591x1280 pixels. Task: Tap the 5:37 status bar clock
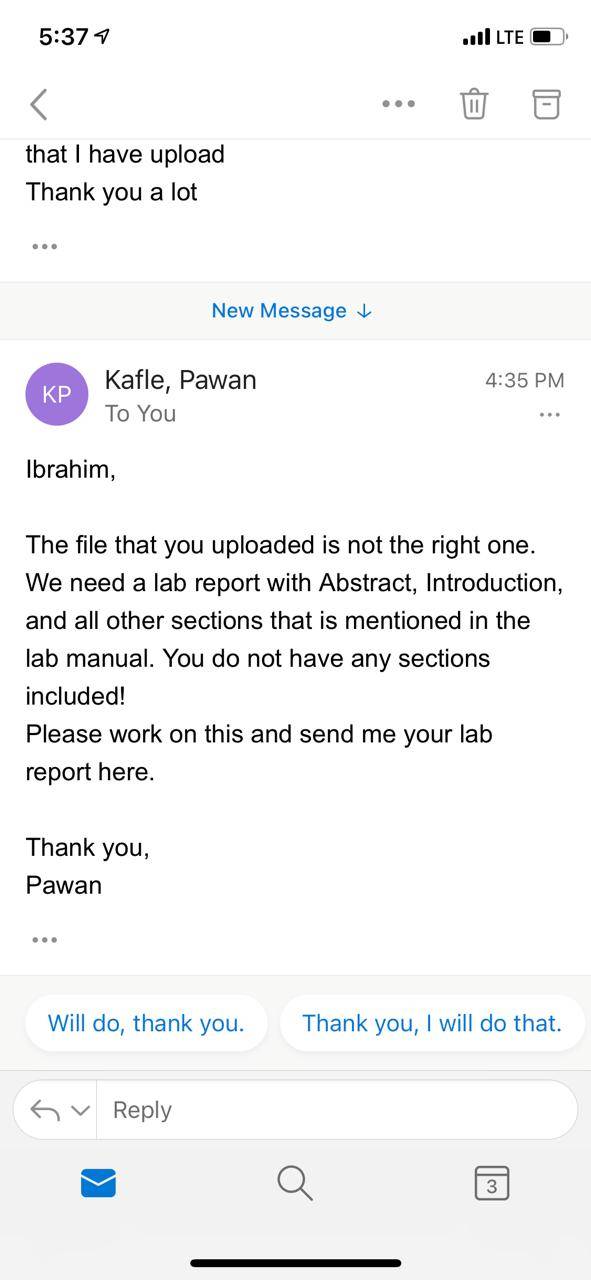[64, 37]
